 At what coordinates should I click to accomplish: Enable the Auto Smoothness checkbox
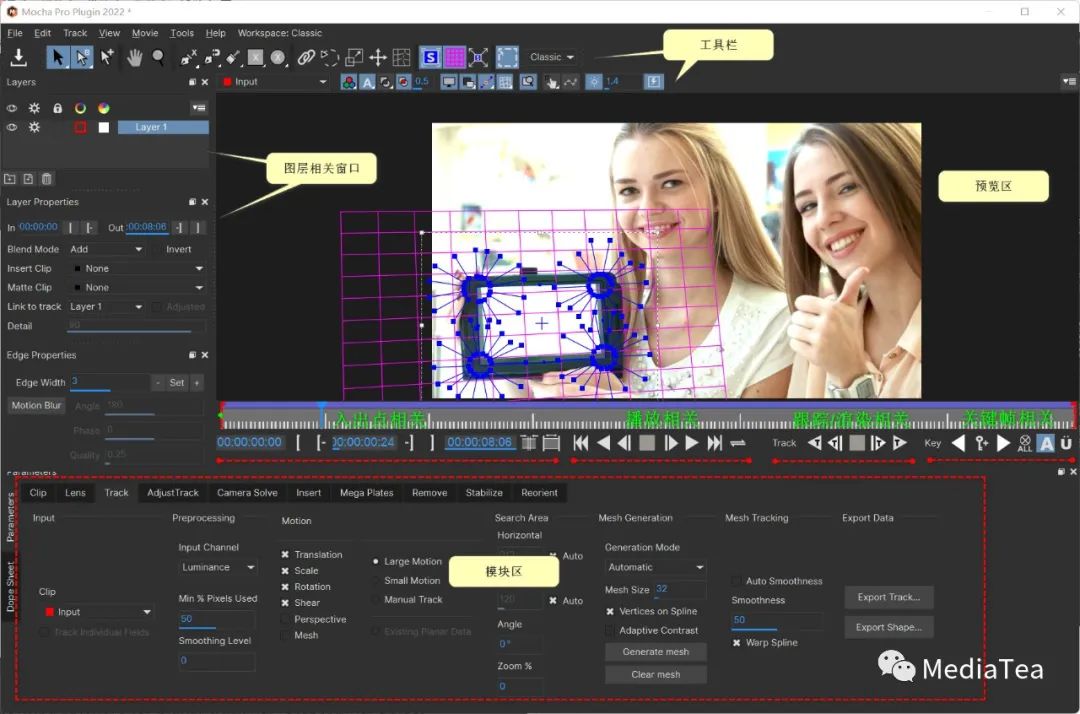pos(736,581)
